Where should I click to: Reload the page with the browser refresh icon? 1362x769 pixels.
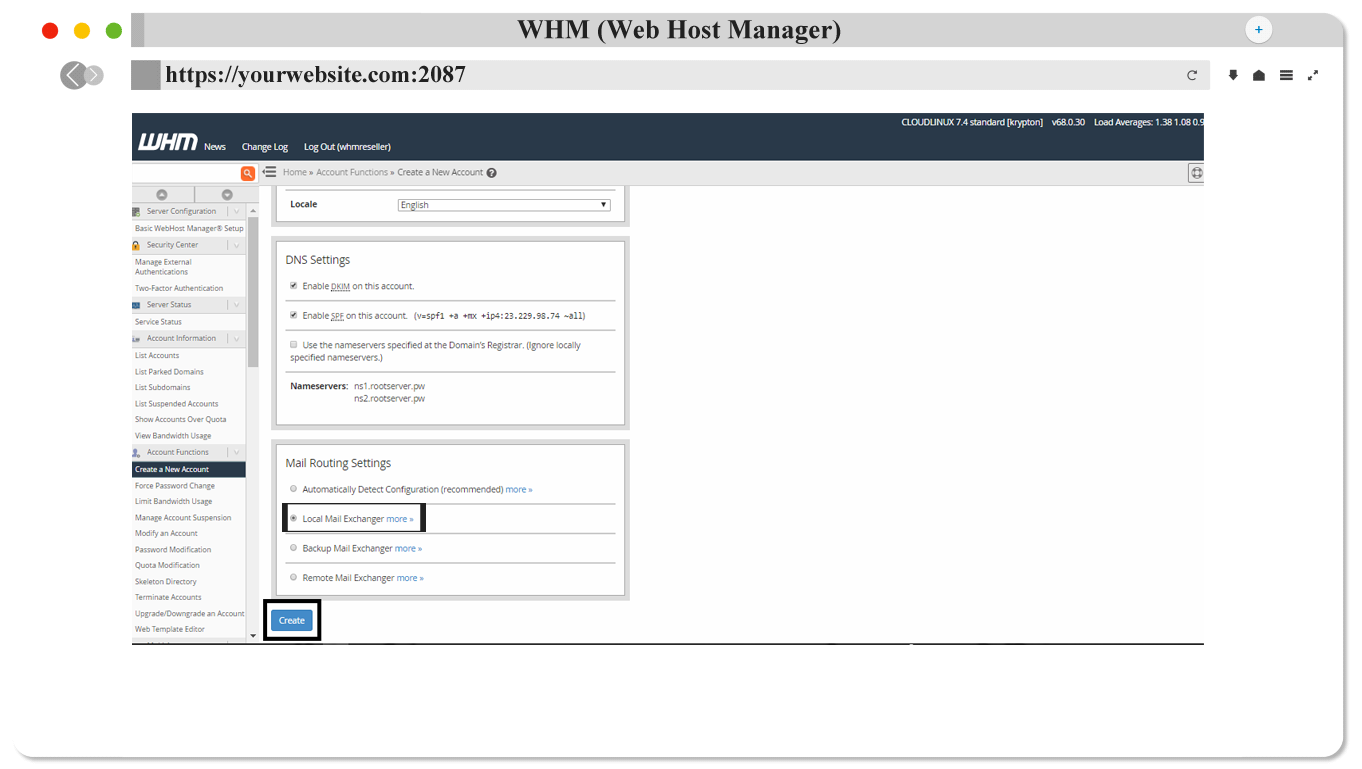point(1192,75)
